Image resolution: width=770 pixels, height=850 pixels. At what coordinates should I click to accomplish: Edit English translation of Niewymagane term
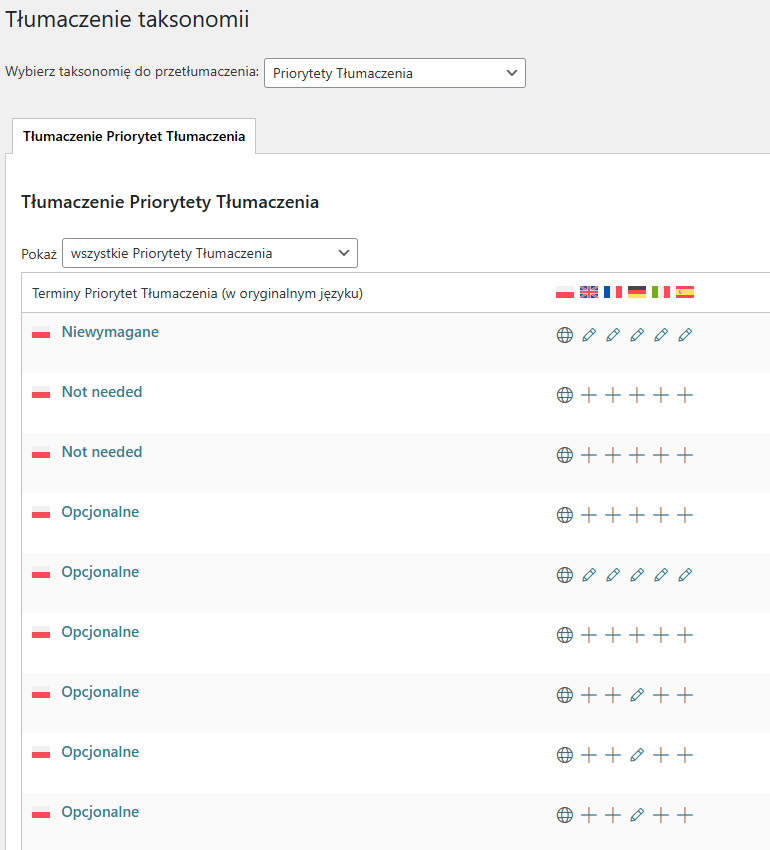tap(589, 335)
